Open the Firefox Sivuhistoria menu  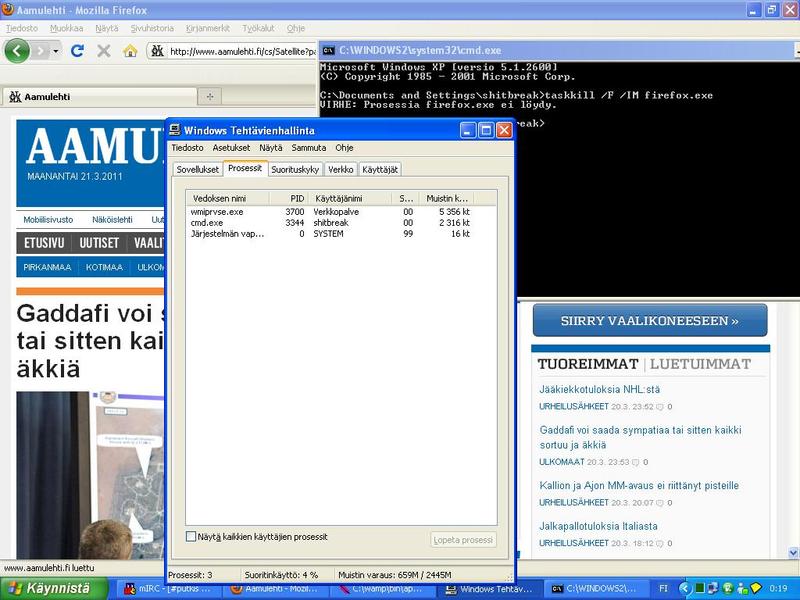click(x=152, y=29)
